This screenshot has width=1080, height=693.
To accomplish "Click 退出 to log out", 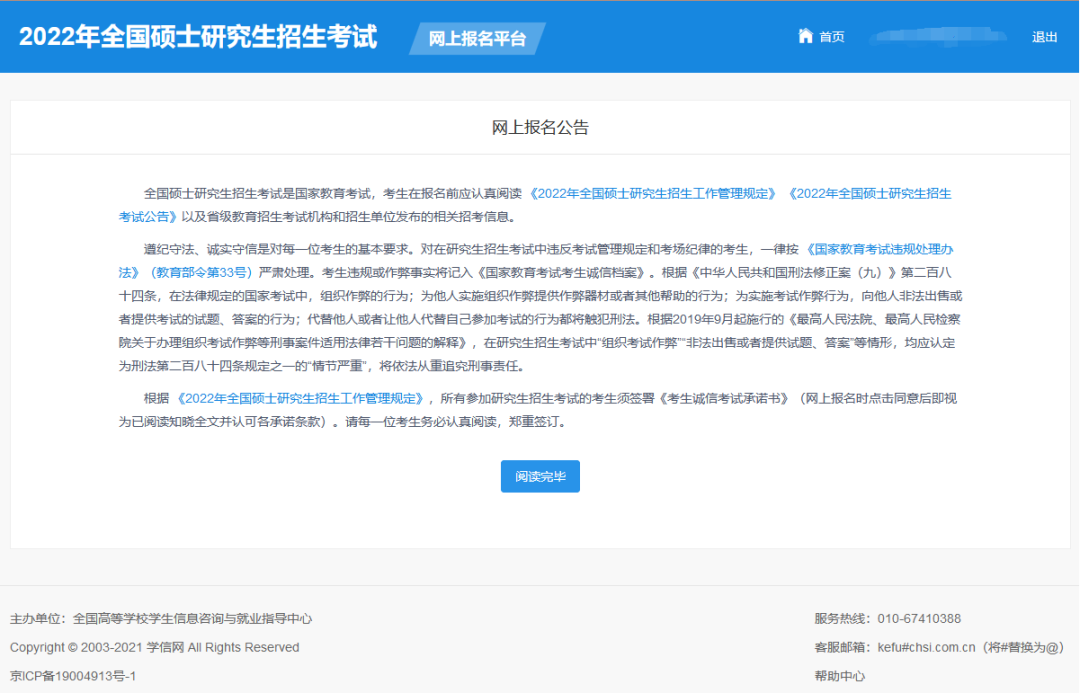I will pos(1044,36).
